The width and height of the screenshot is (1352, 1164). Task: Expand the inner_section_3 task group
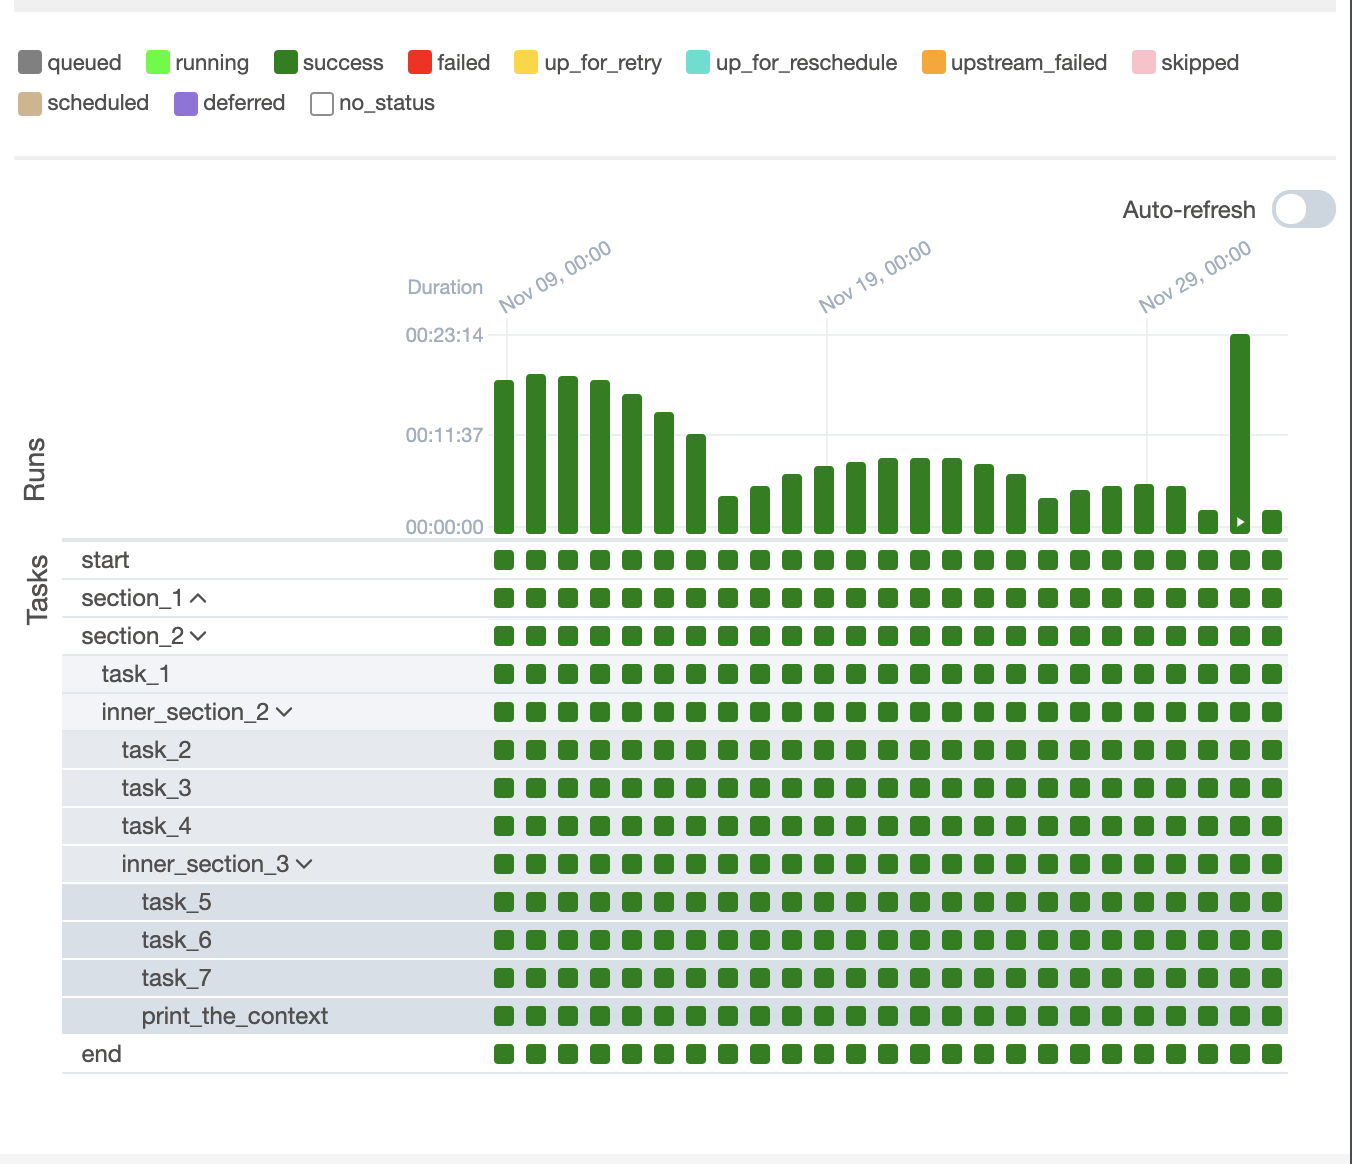click(306, 863)
